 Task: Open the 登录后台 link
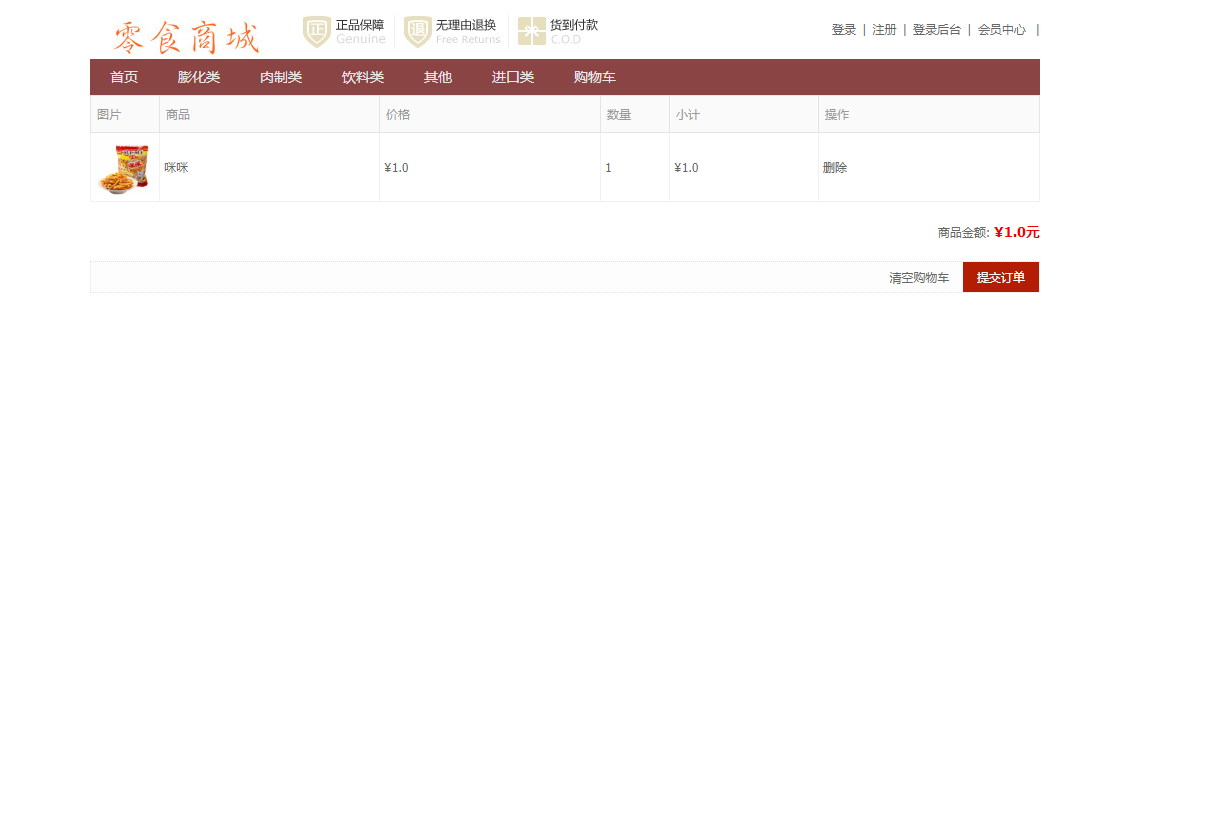937,30
